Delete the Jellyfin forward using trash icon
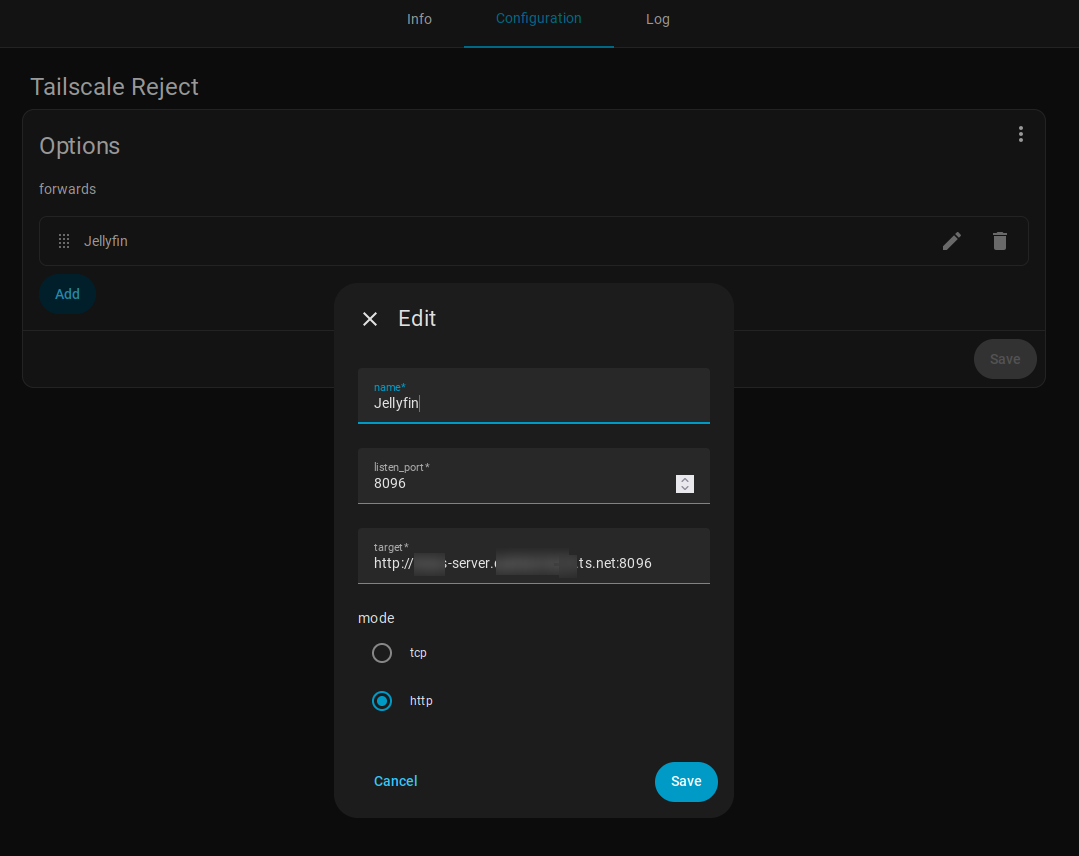This screenshot has height=856, width=1079. tap(999, 241)
